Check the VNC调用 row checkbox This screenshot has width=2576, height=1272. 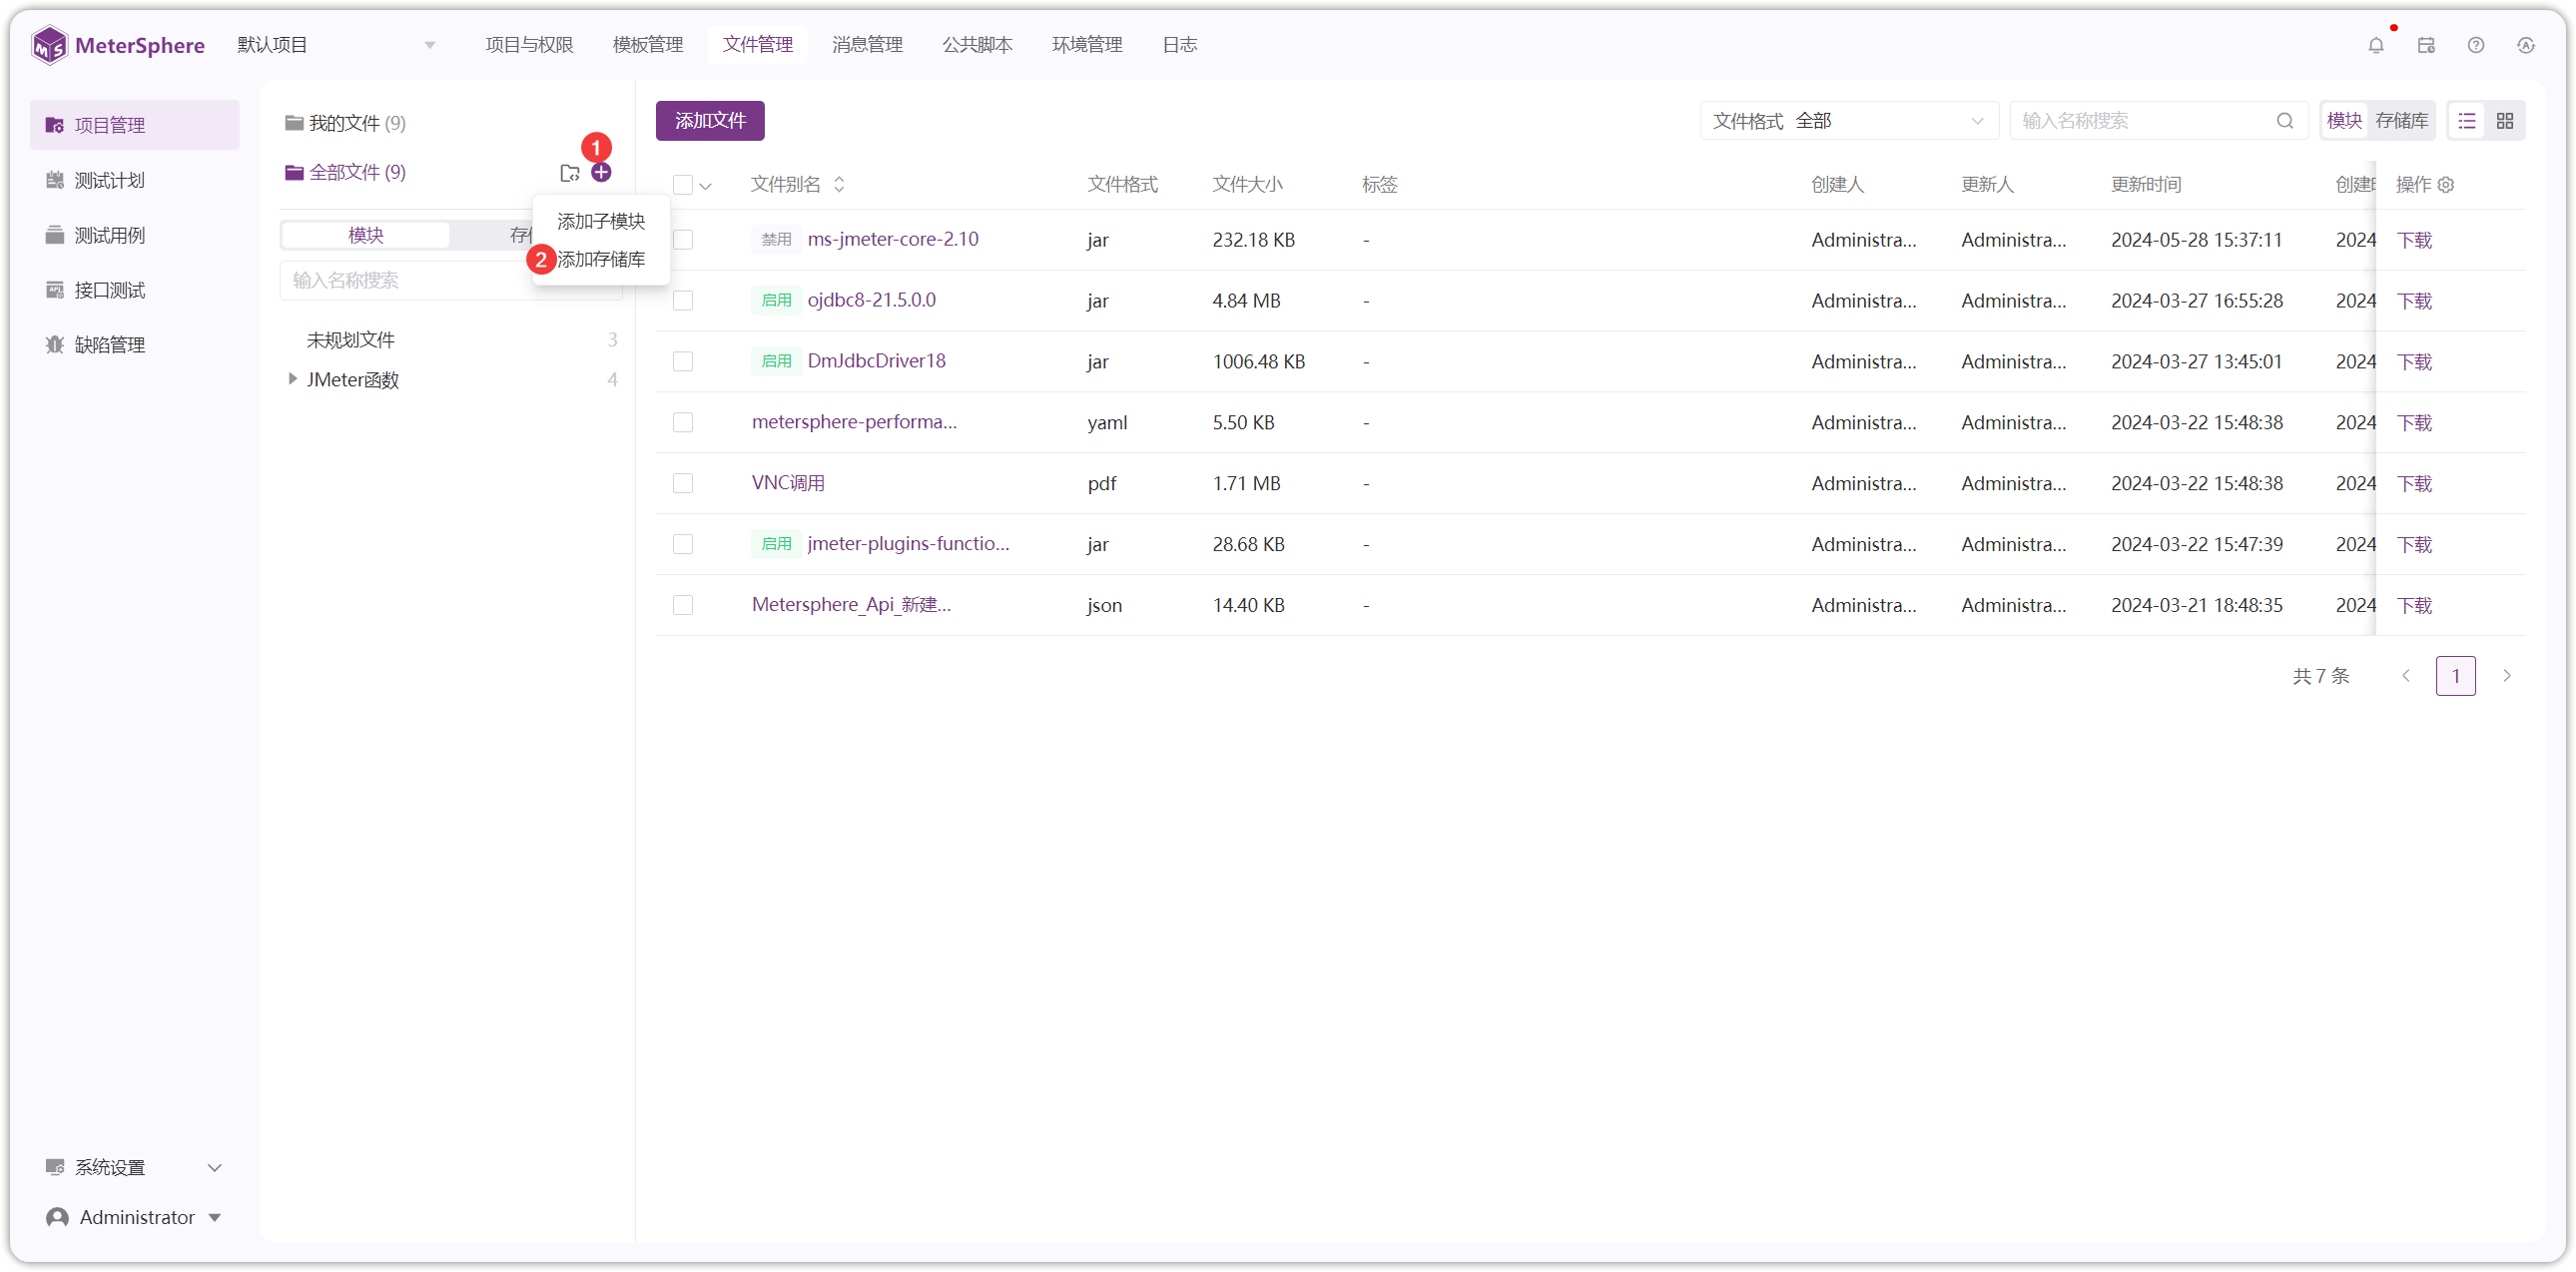pyautogui.click(x=683, y=484)
